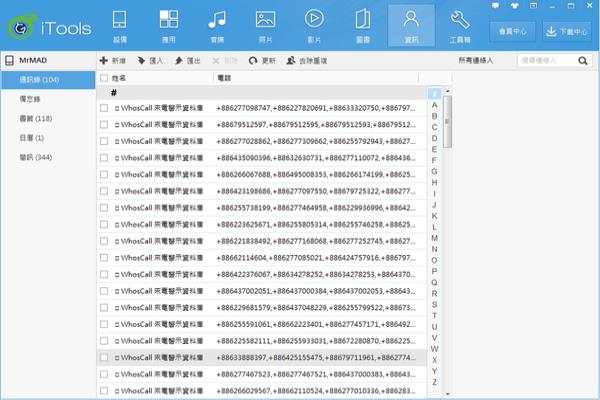Check the contact row starting +886423198686
Screen dimensions: 600x400
coord(104,191)
